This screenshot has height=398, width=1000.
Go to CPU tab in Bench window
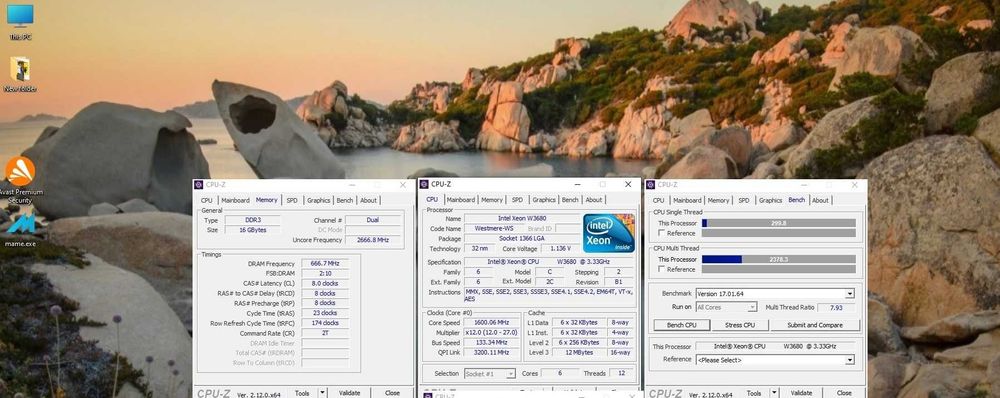tap(658, 200)
